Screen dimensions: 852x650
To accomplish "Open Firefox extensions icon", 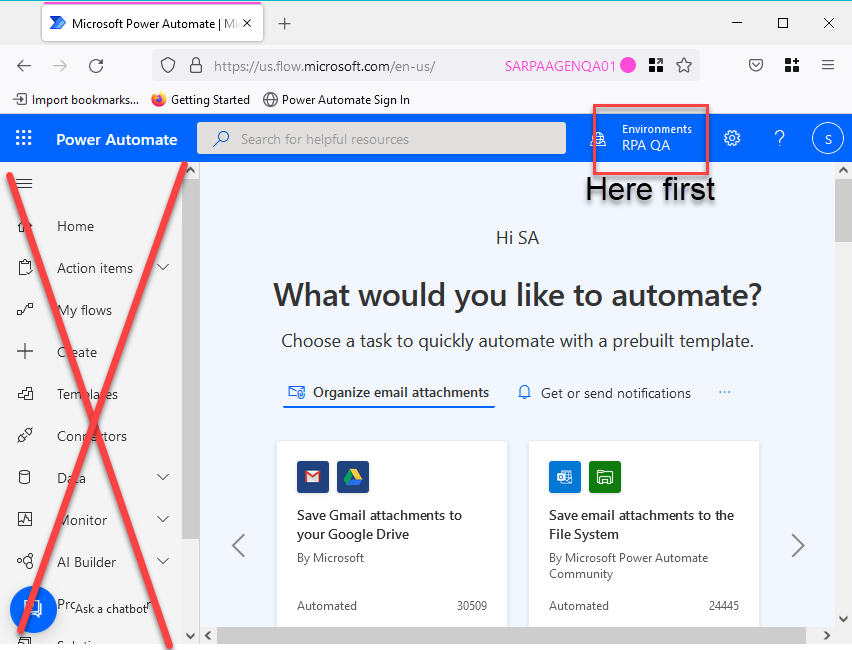I will tap(792, 65).
